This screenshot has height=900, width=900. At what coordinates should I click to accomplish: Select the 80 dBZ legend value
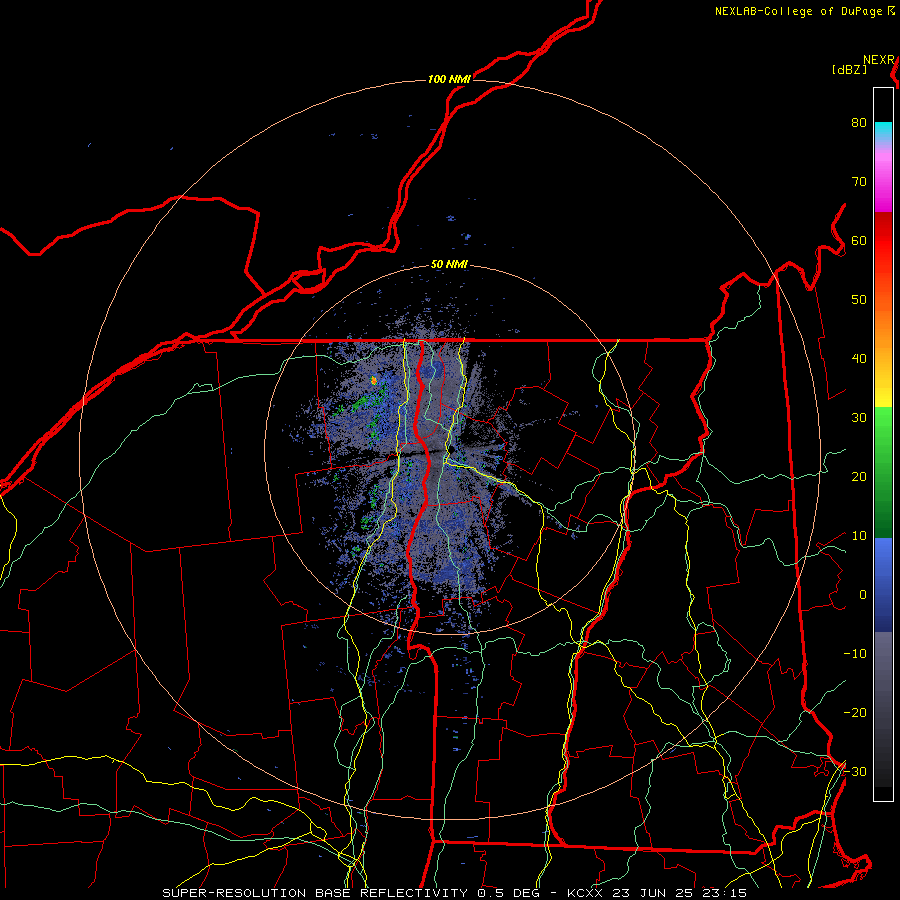859,122
